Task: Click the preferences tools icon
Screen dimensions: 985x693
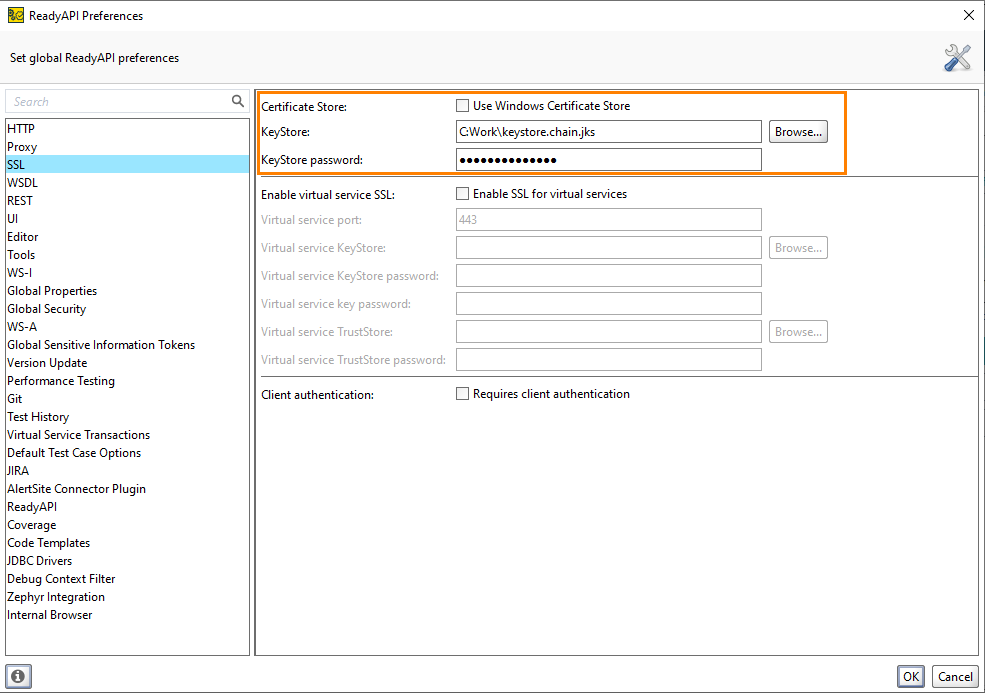Action: (x=957, y=58)
